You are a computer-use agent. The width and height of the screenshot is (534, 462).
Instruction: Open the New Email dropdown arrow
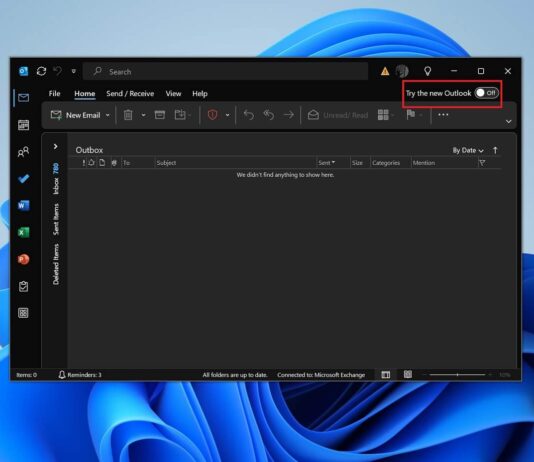click(108, 115)
